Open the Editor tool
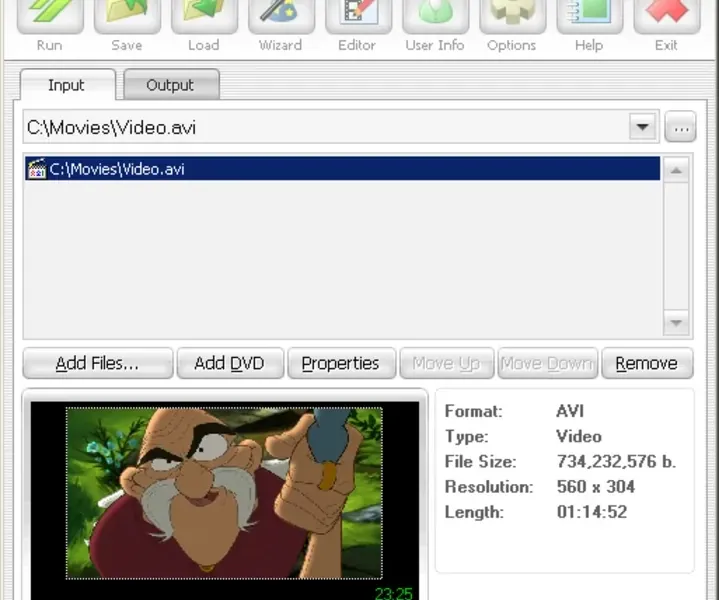Image resolution: width=719 pixels, height=600 pixels. [x=358, y=16]
